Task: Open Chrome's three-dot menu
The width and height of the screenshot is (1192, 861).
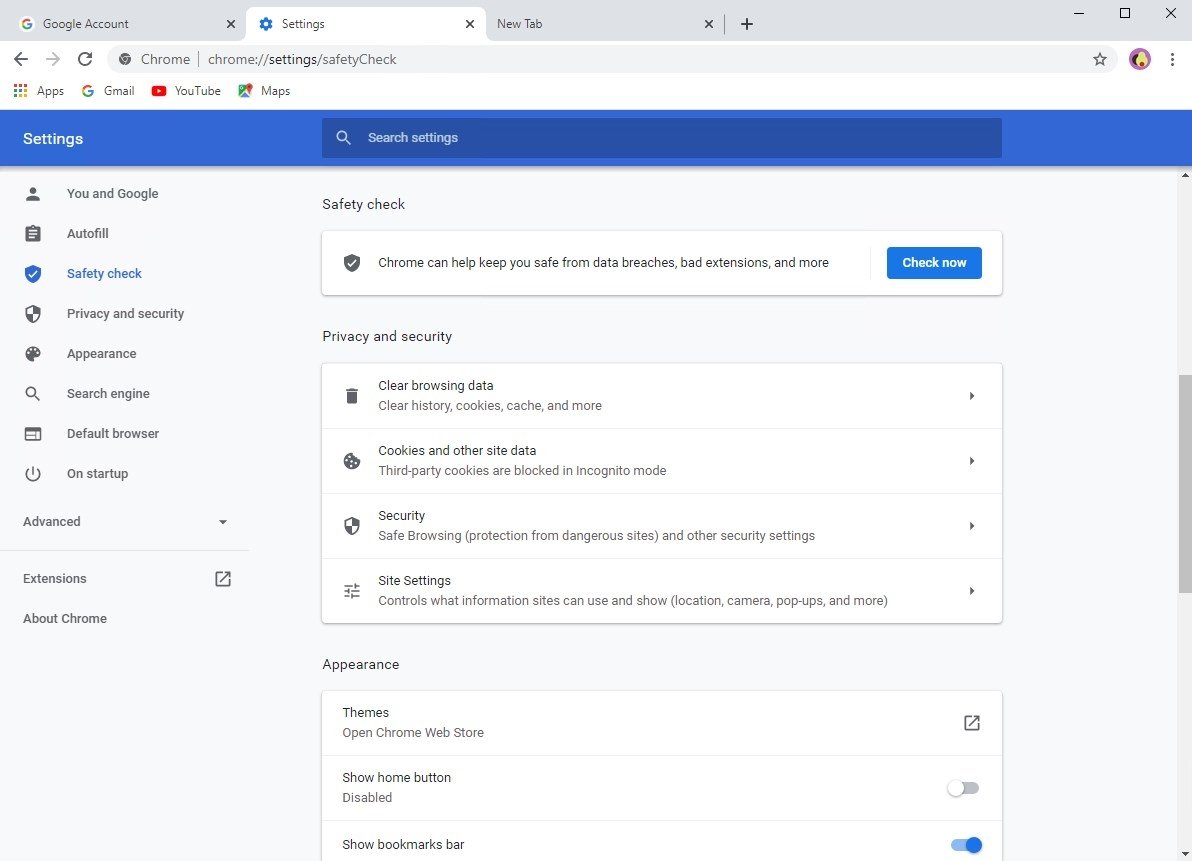Action: [1172, 59]
